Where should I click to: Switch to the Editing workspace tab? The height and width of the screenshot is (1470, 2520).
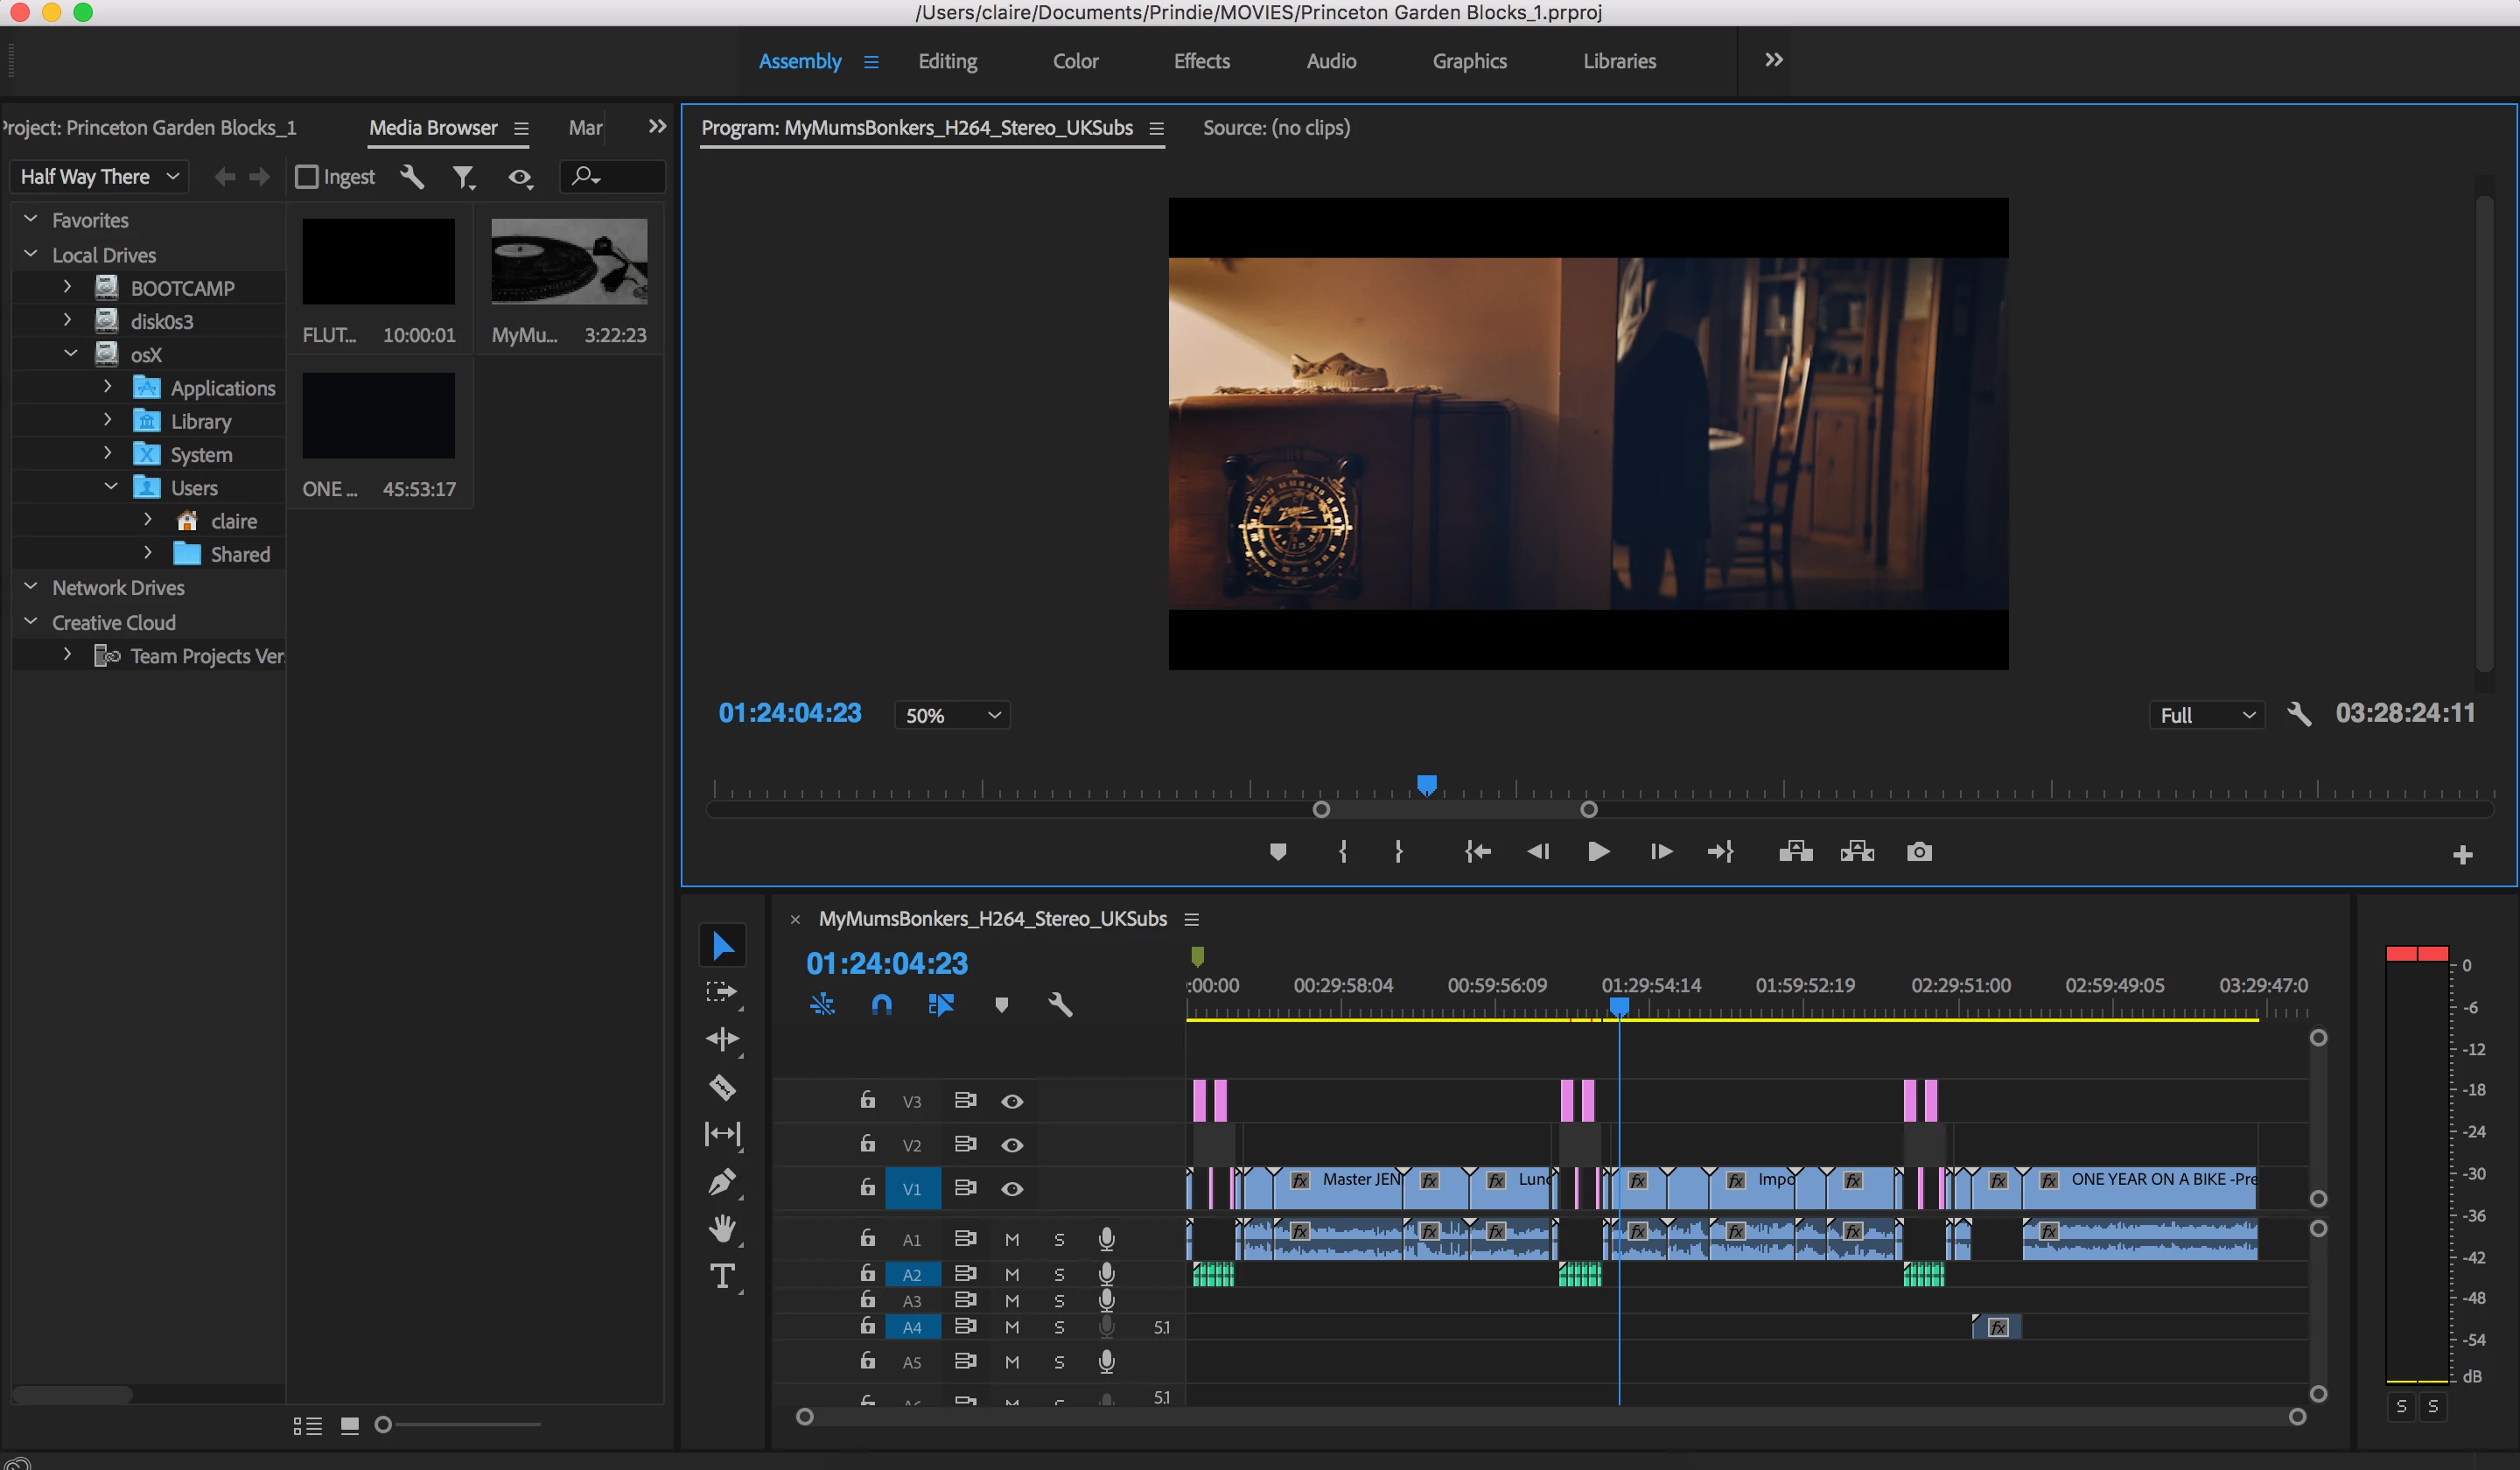pyautogui.click(x=947, y=61)
